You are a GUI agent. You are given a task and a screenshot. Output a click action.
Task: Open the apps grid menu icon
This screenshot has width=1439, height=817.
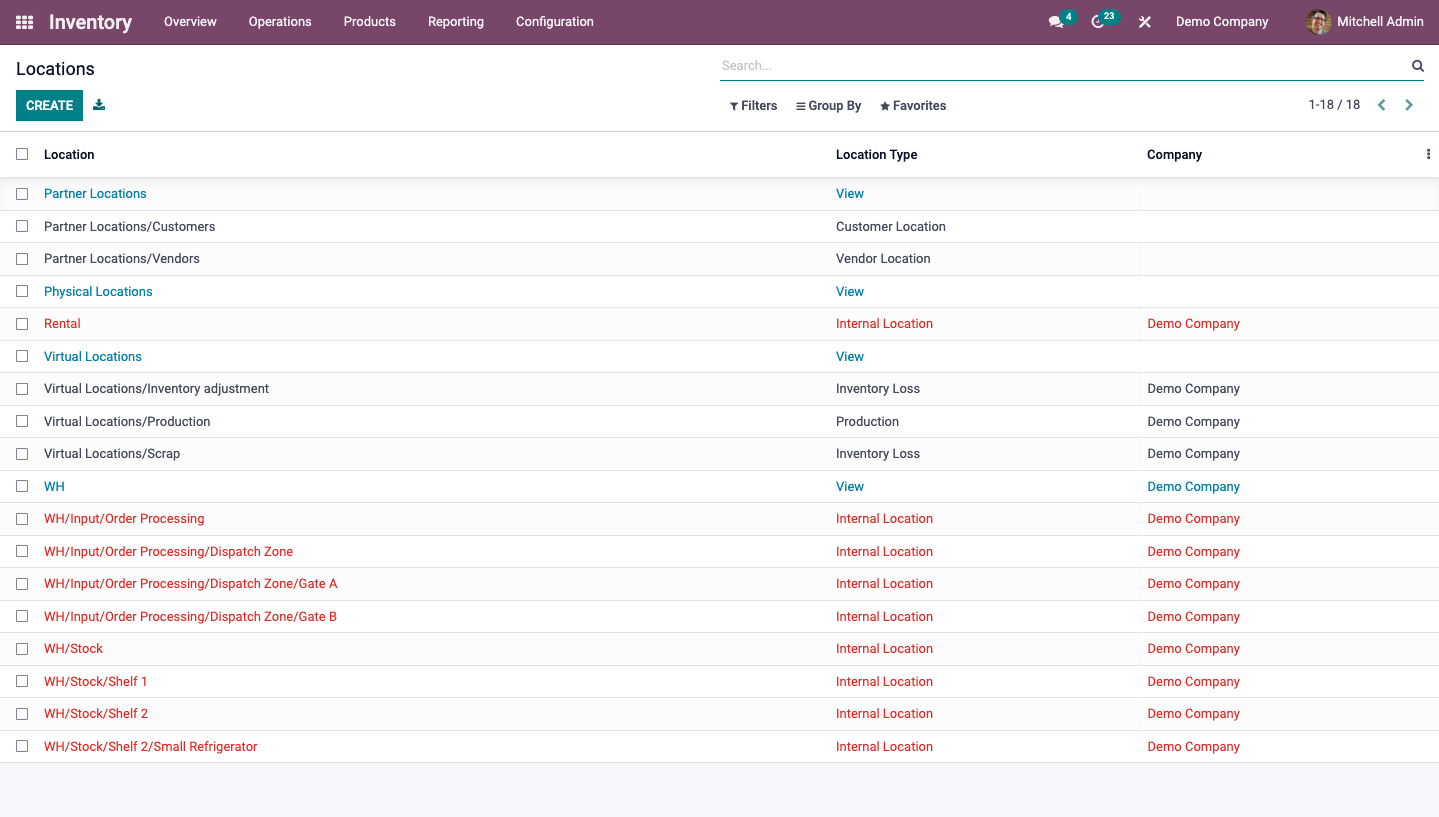(24, 22)
